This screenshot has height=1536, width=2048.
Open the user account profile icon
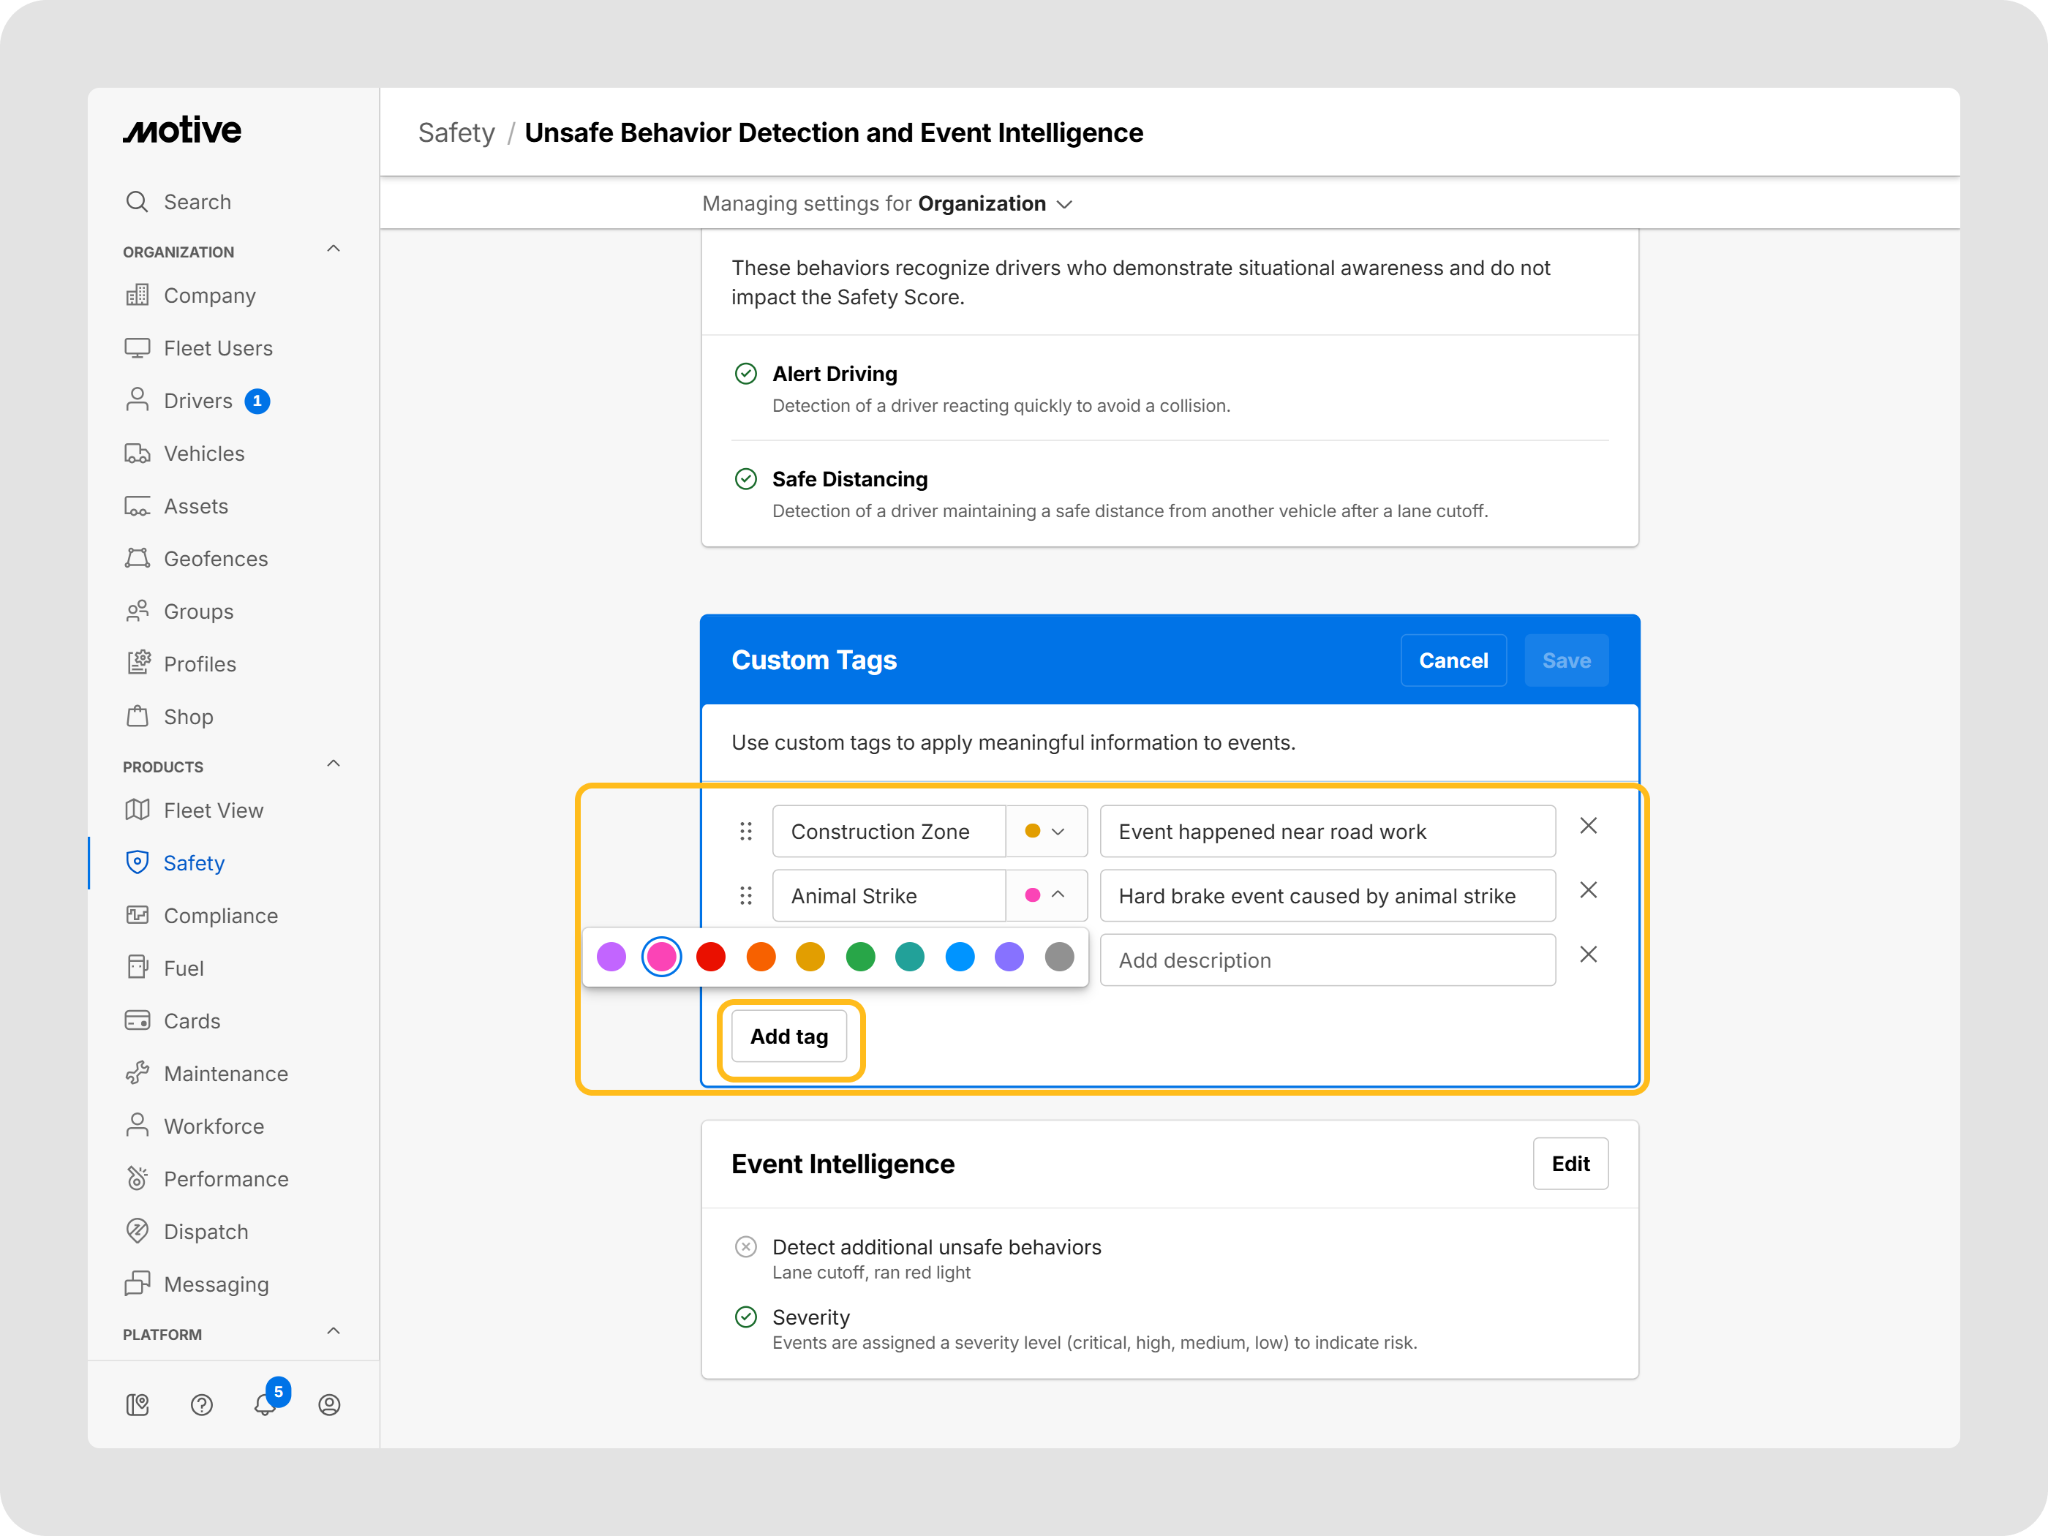coord(329,1405)
